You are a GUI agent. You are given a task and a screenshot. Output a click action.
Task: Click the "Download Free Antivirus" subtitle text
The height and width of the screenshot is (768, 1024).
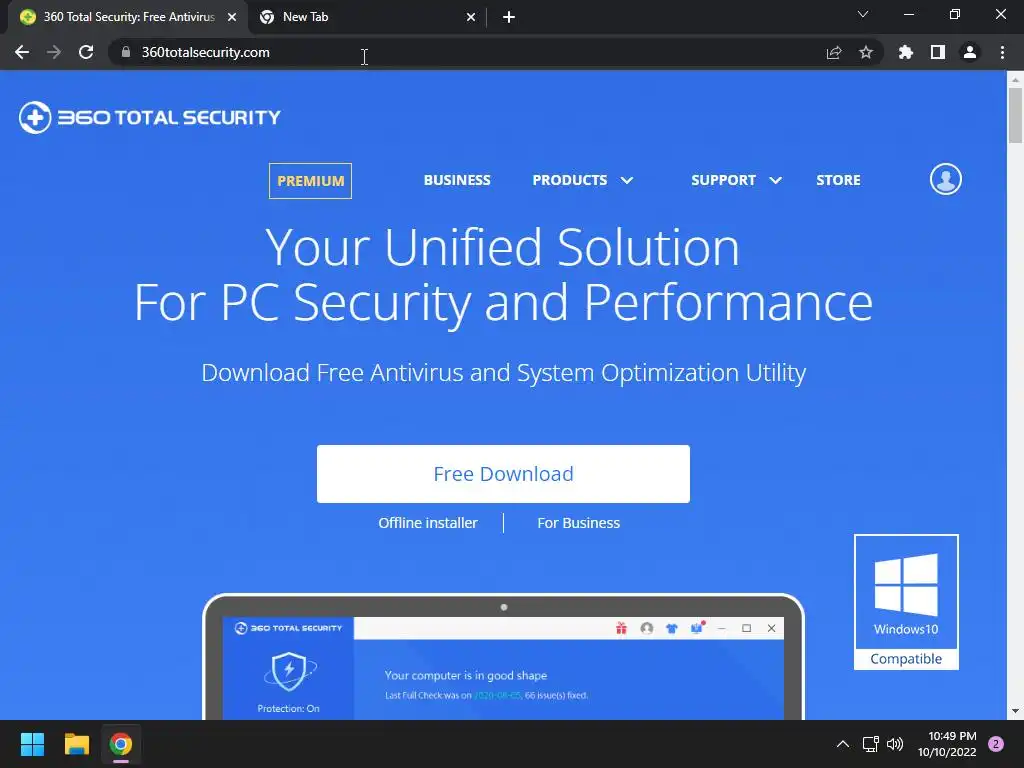tap(504, 373)
